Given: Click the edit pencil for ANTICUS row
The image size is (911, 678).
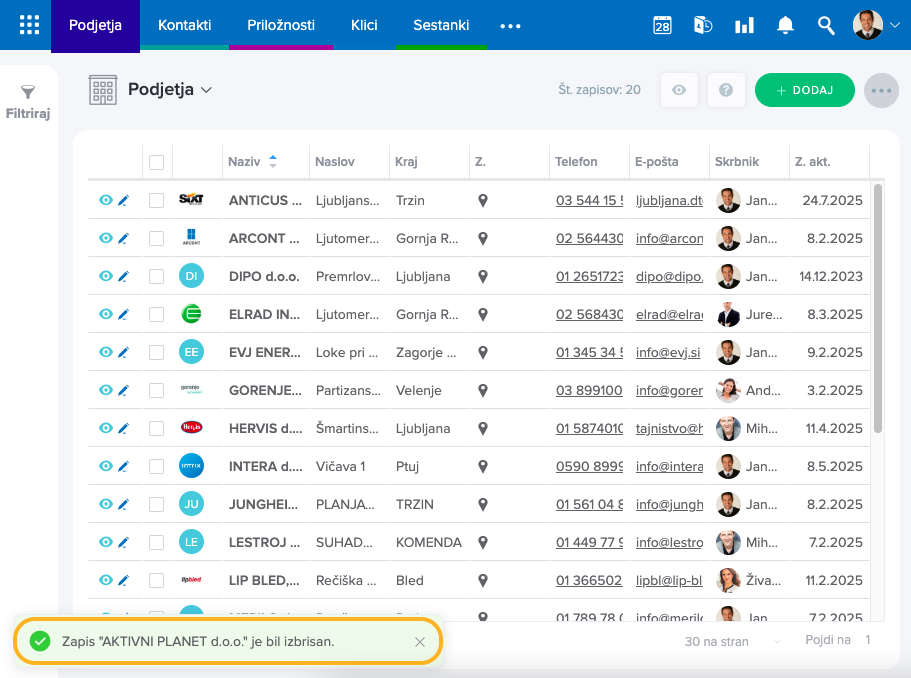Looking at the screenshot, I should click(124, 201).
